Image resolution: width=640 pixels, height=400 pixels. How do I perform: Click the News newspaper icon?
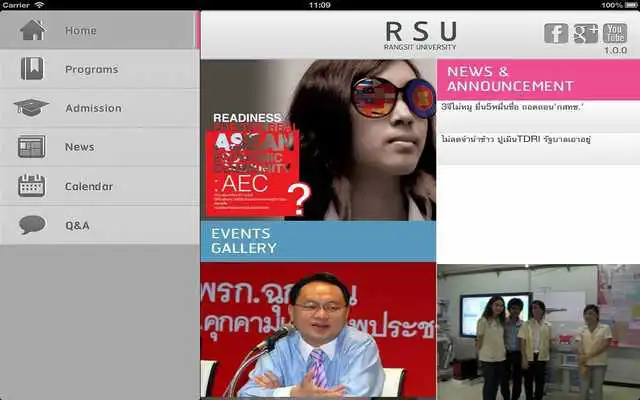[32, 147]
